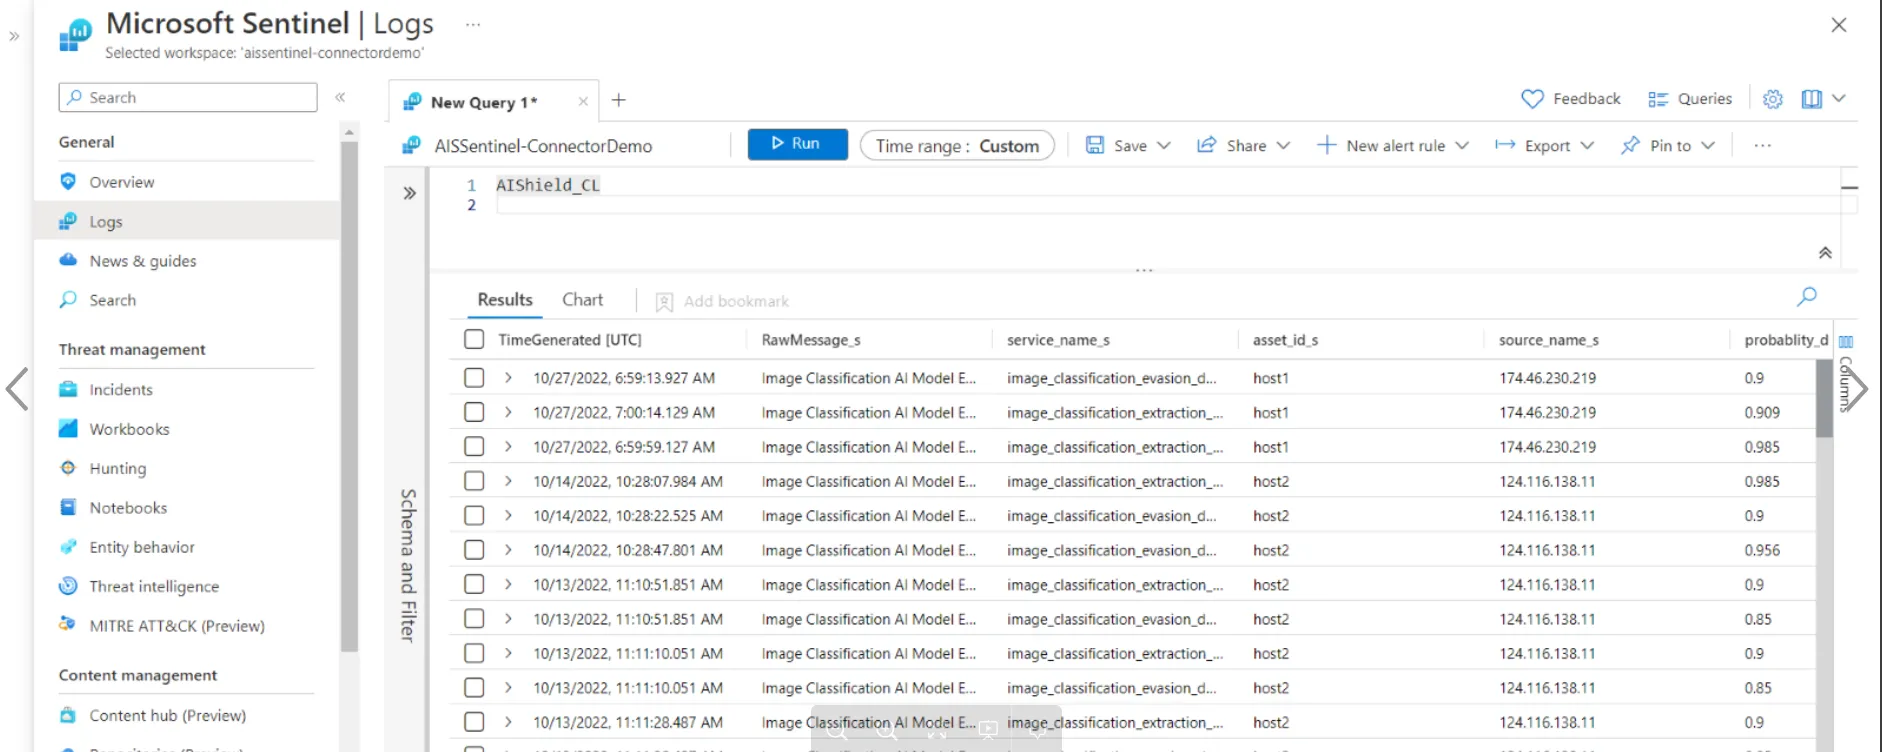Click the results vertical scrollbar
This screenshot has height=752, width=1882.
pyautogui.click(x=1824, y=398)
